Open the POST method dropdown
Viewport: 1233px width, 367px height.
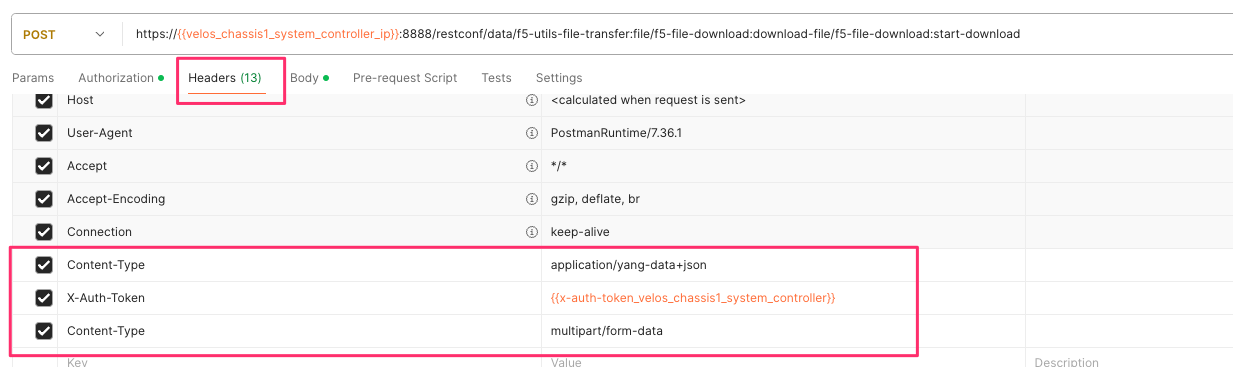pos(63,34)
